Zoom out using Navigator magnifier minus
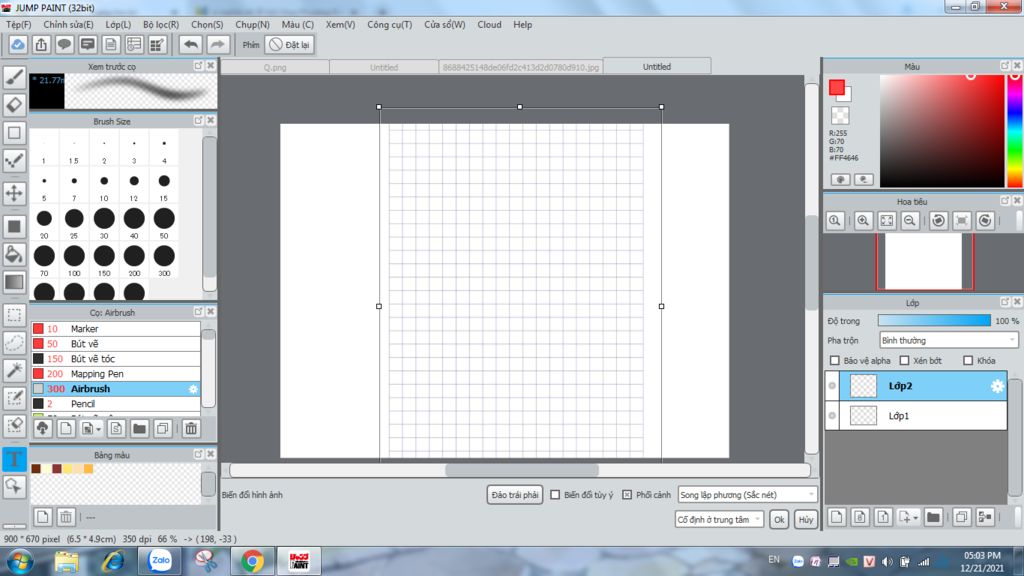The height and width of the screenshot is (576, 1024). click(x=909, y=221)
